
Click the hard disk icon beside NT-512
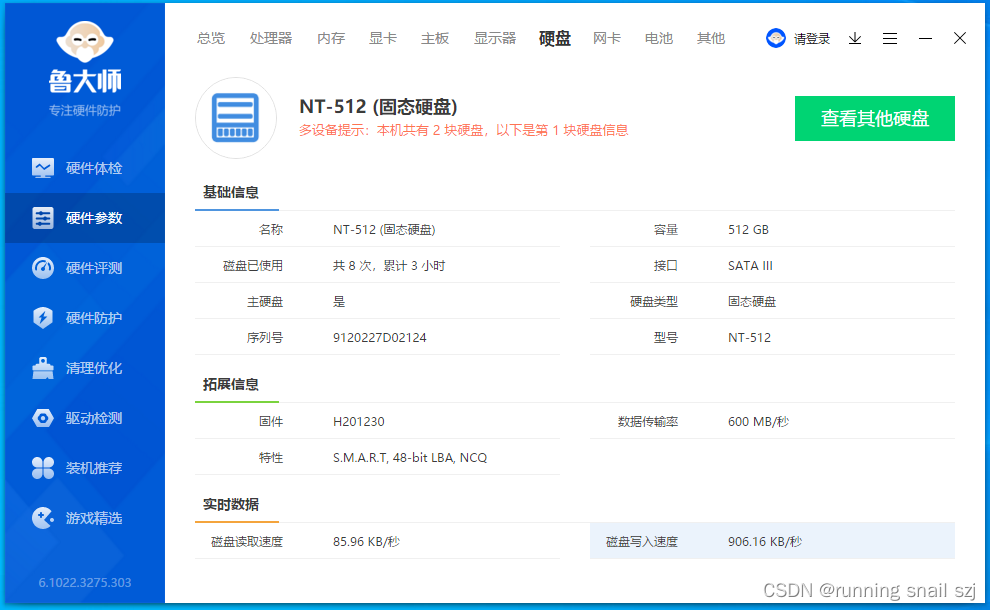pos(236,117)
